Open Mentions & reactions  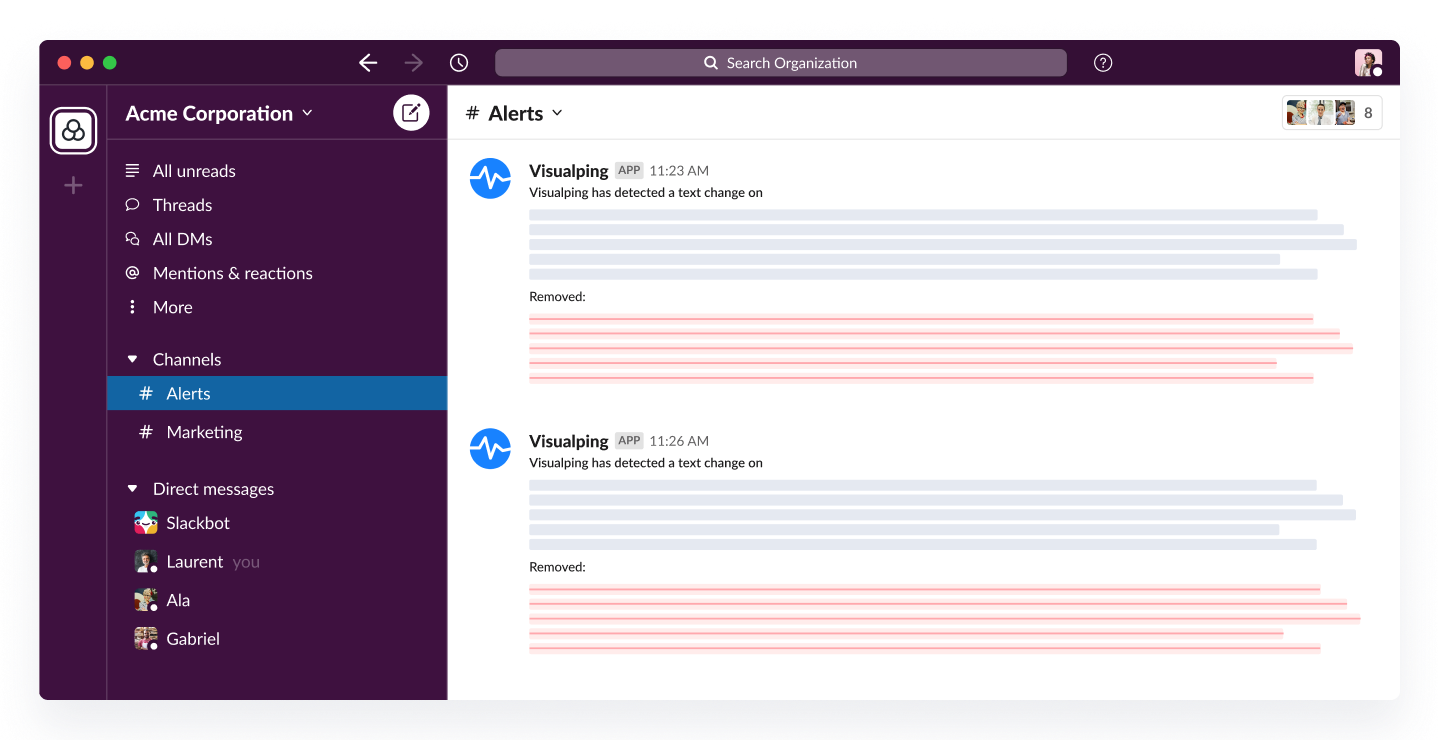(232, 273)
